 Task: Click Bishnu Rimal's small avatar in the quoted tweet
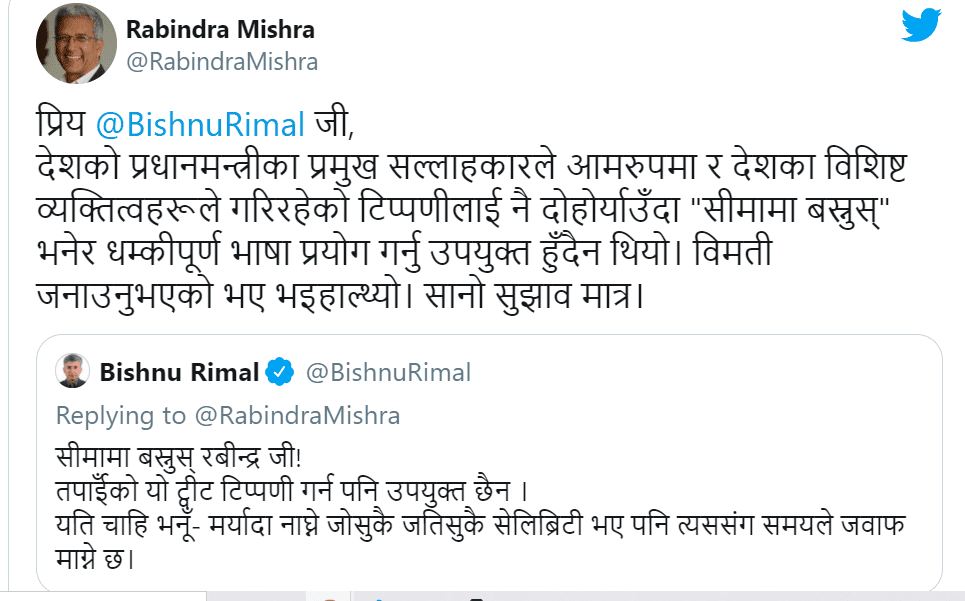coord(72,372)
